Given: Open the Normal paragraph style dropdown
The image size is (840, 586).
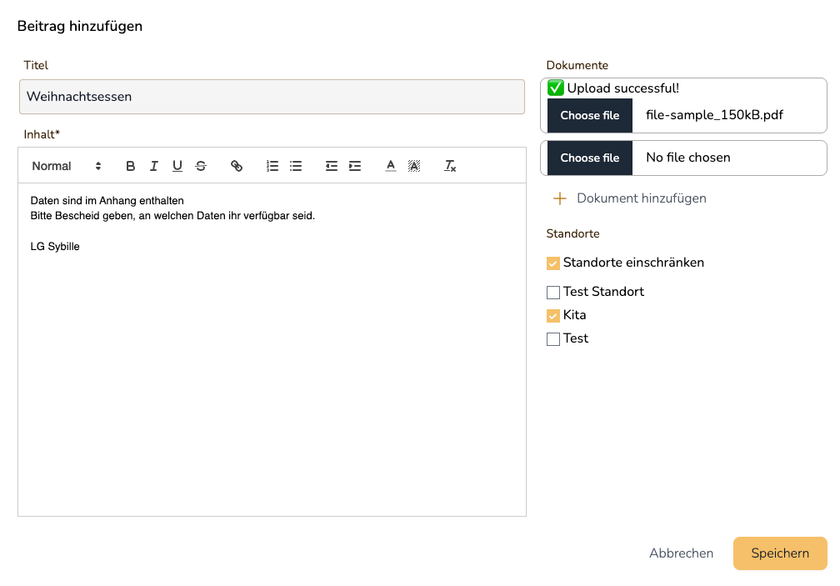Looking at the screenshot, I should click(66, 166).
